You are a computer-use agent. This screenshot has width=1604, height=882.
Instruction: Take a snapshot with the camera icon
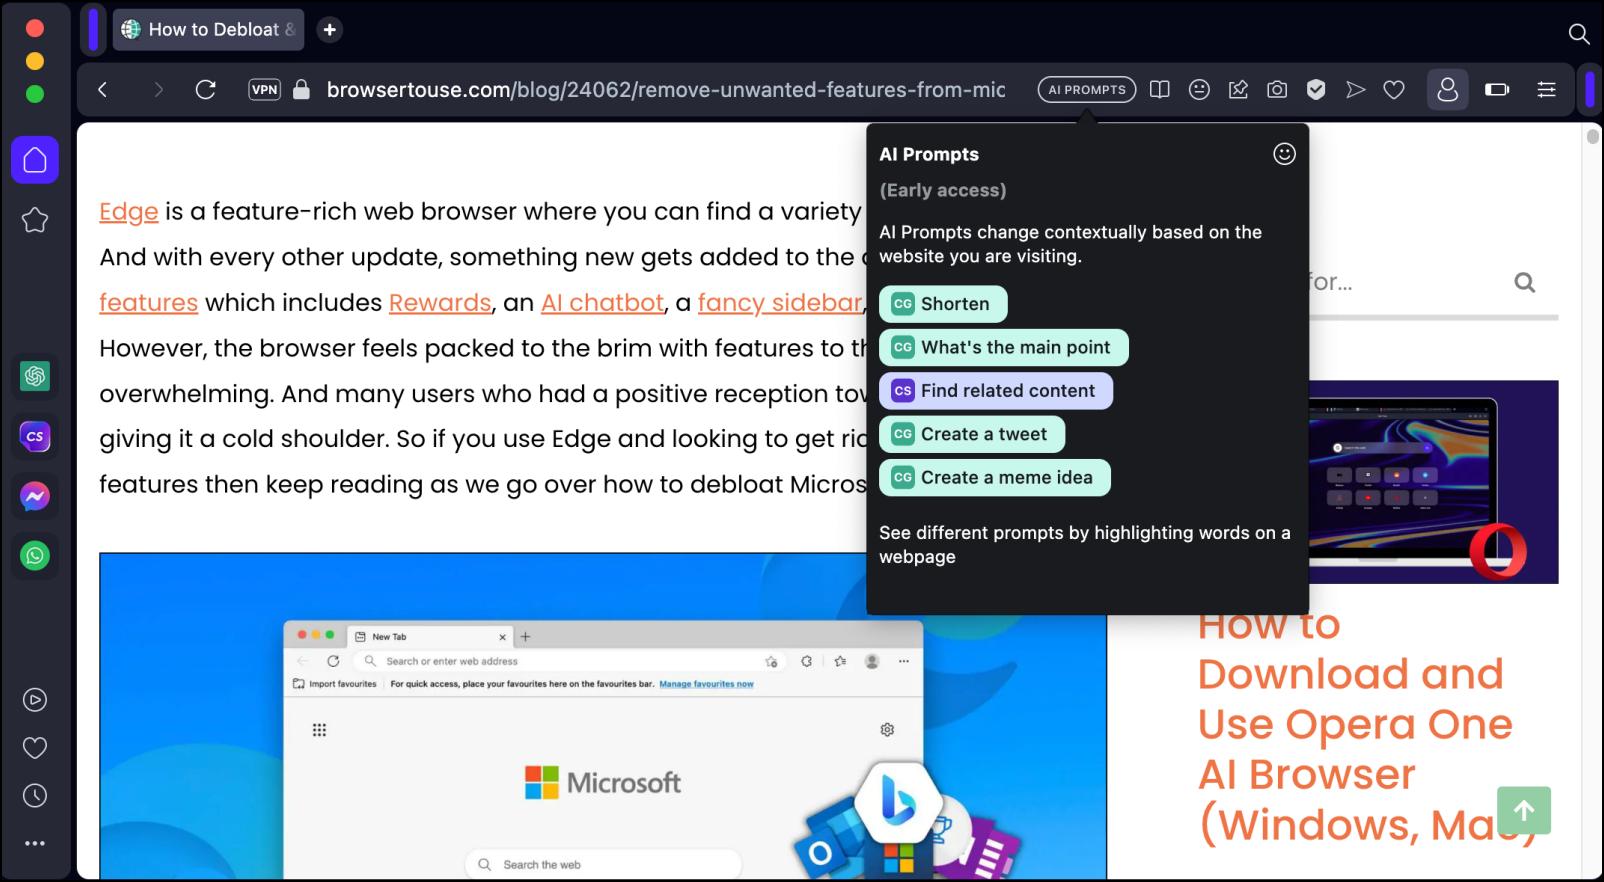point(1277,90)
